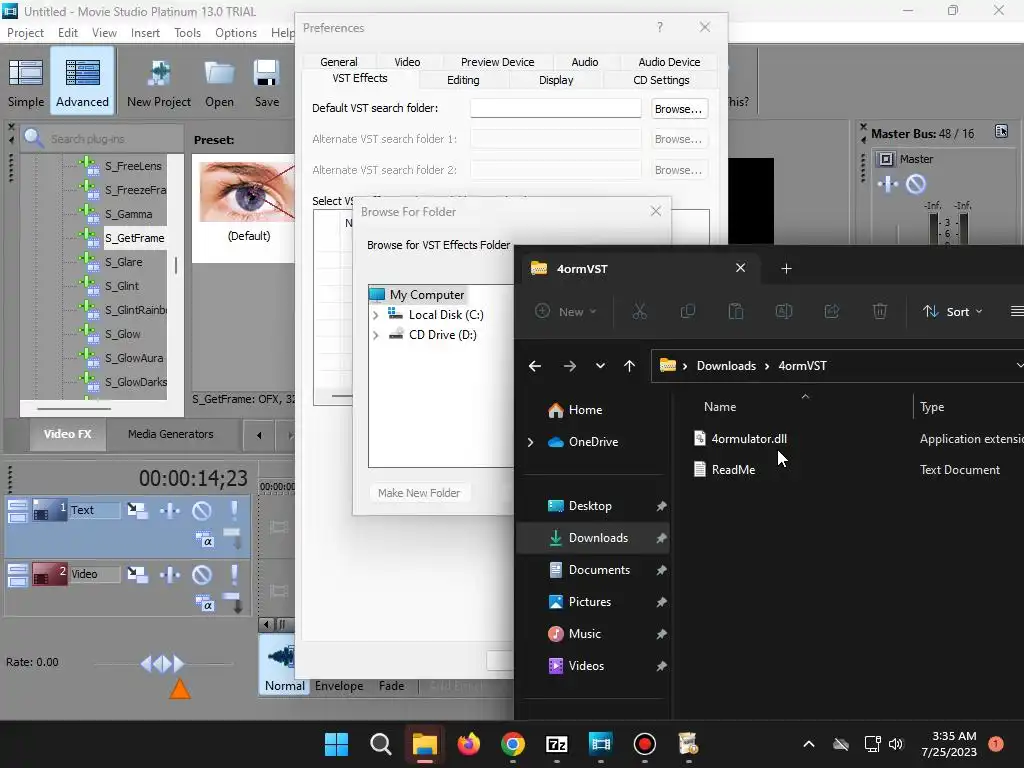Switch to the Editing preferences tab

[x=463, y=80]
